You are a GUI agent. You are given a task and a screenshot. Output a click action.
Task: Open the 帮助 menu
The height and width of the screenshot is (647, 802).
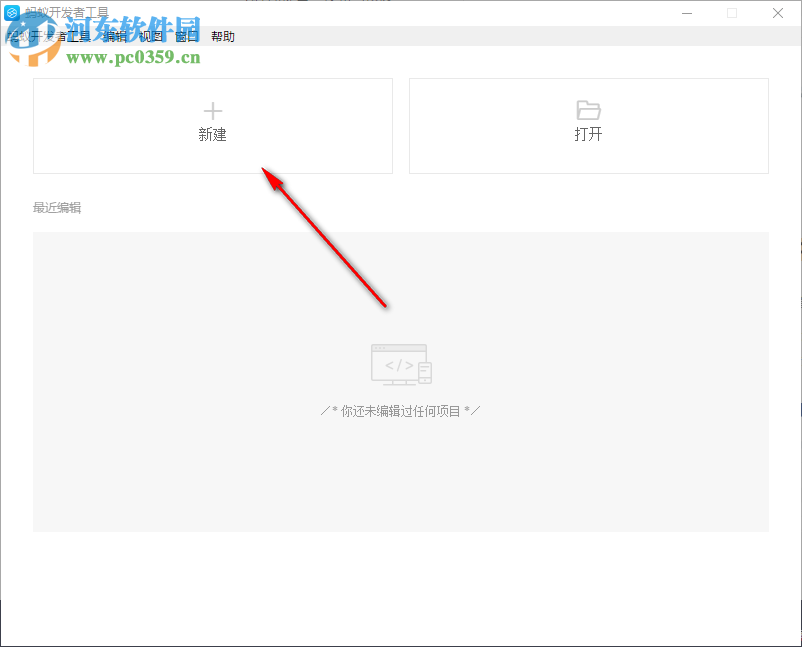click(223, 36)
